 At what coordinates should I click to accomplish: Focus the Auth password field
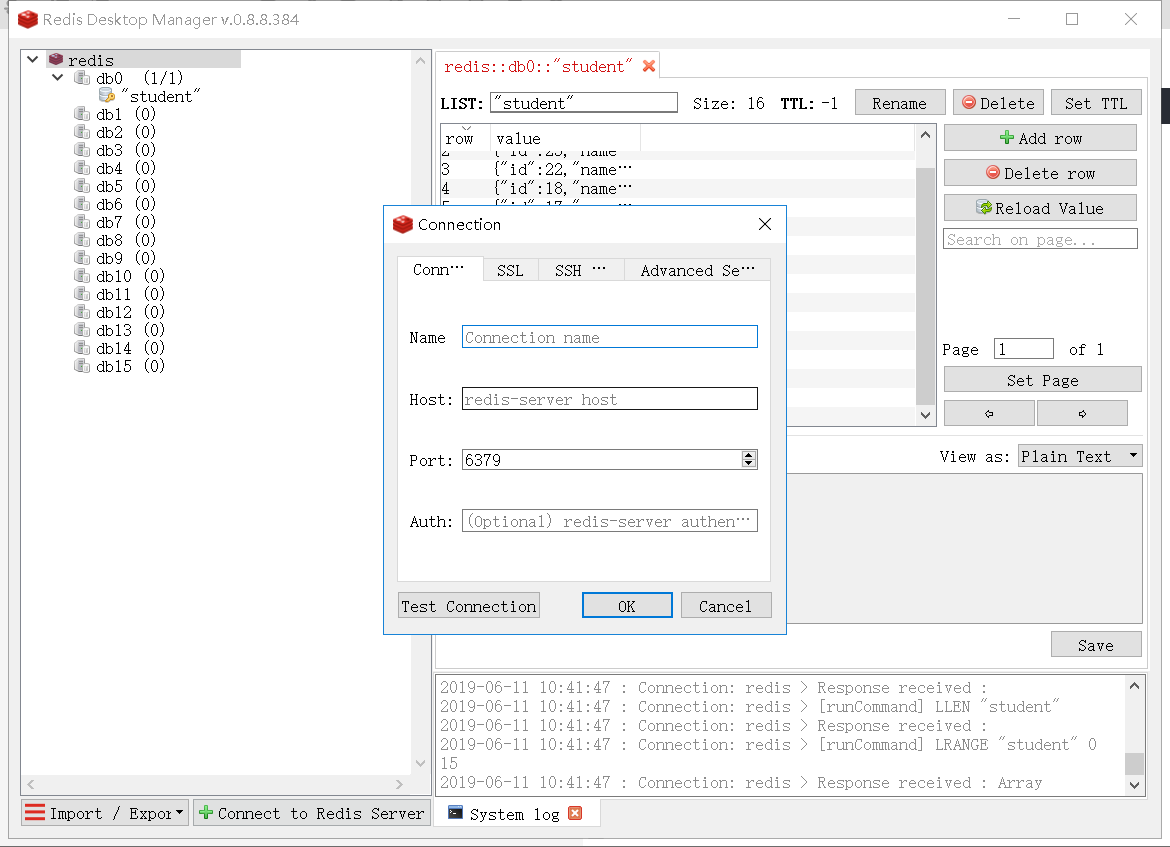click(610, 521)
